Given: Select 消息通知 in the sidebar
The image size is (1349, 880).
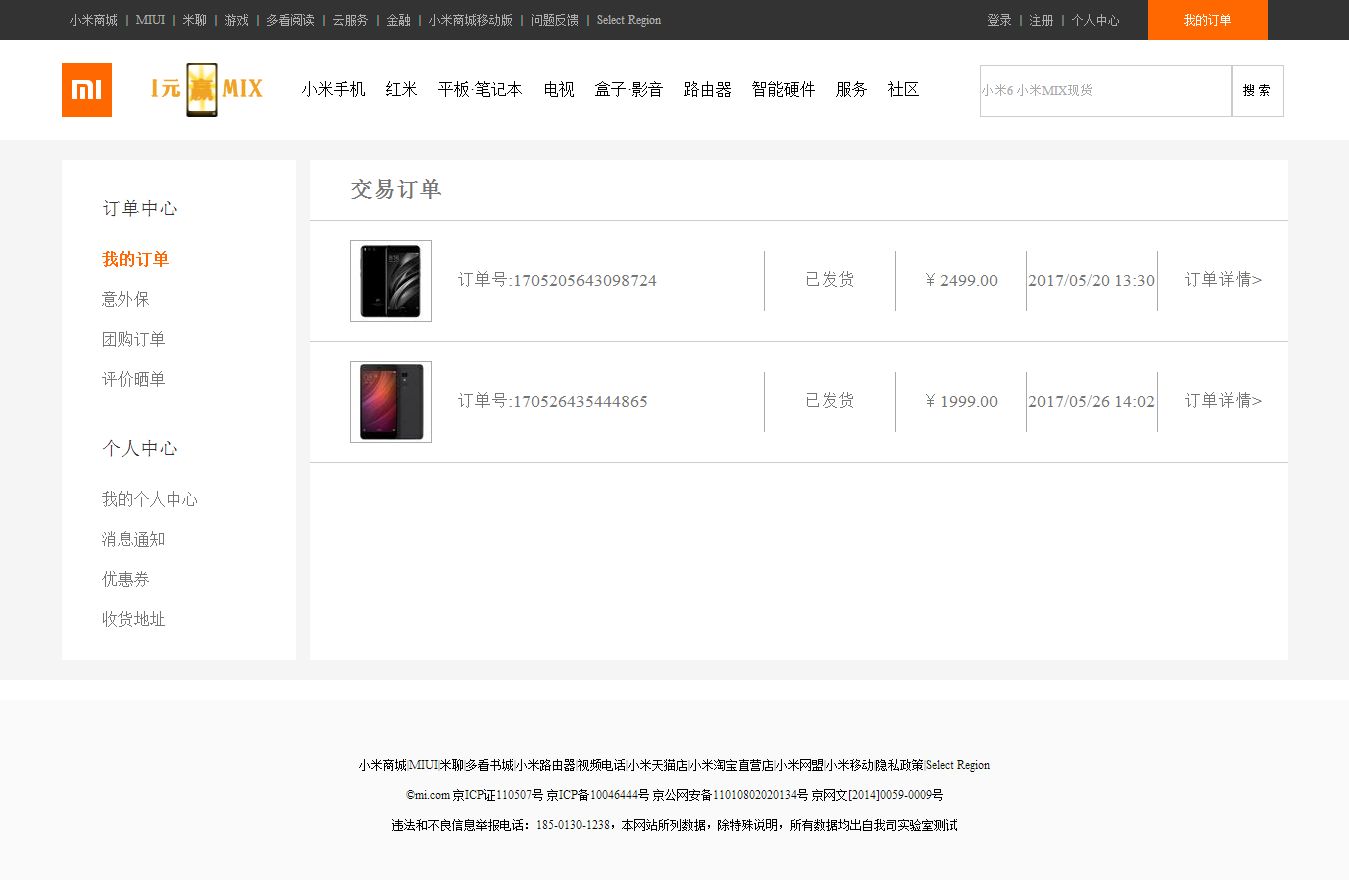Looking at the screenshot, I should pos(134,539).
